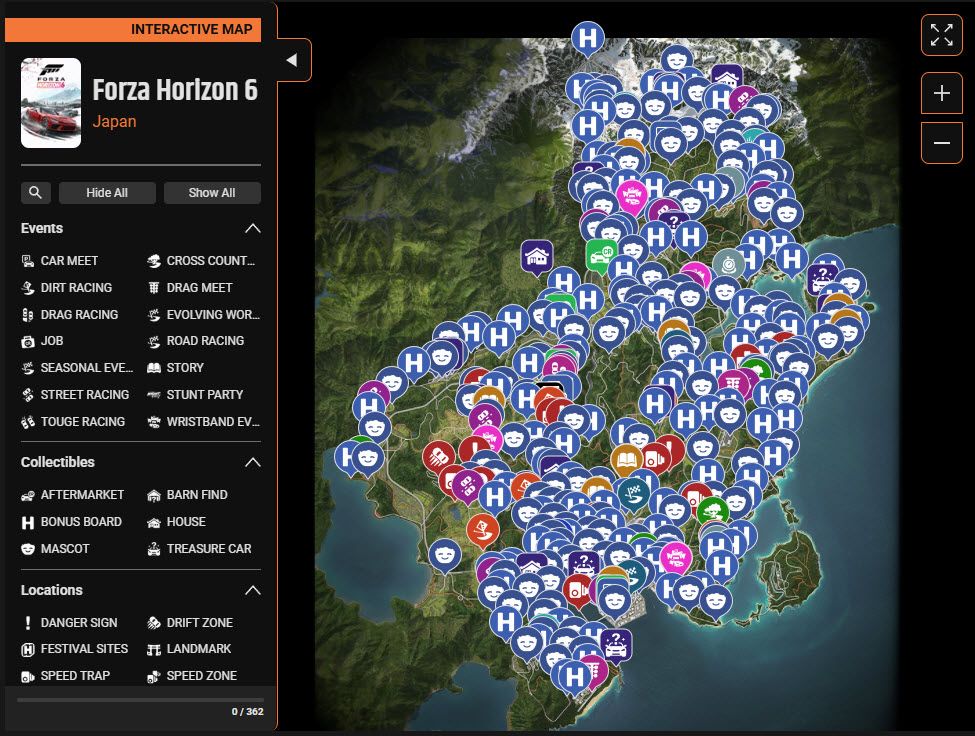Click the Barn Find filter icon
The height and width of the screenshot is (736, 975).
154,495
